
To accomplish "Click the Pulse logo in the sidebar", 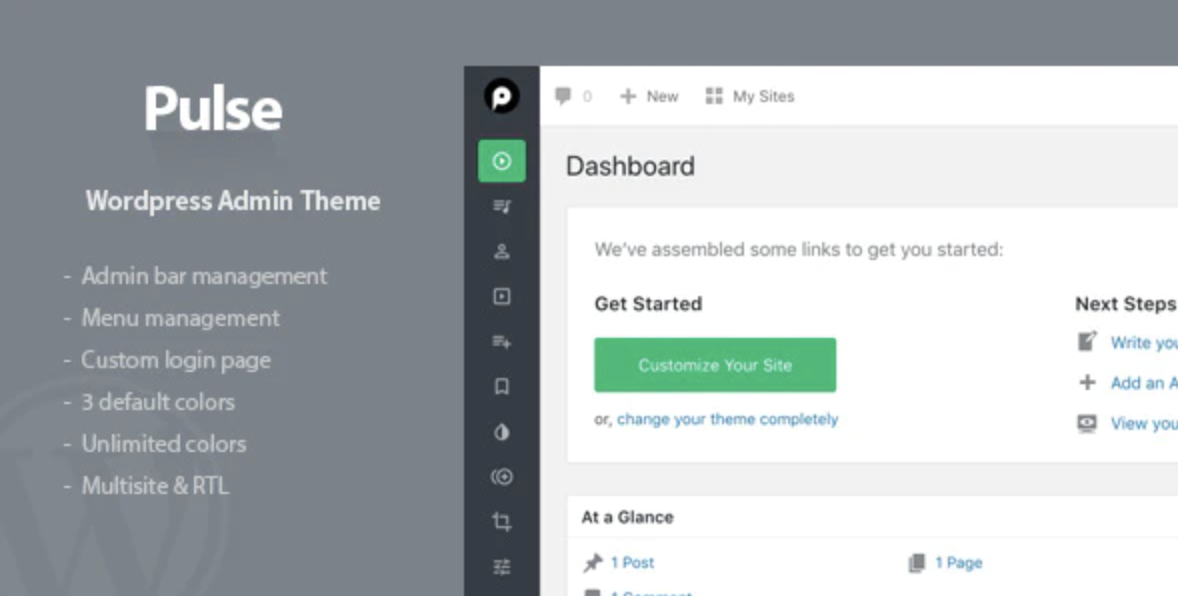I will [x=502, y=96].
